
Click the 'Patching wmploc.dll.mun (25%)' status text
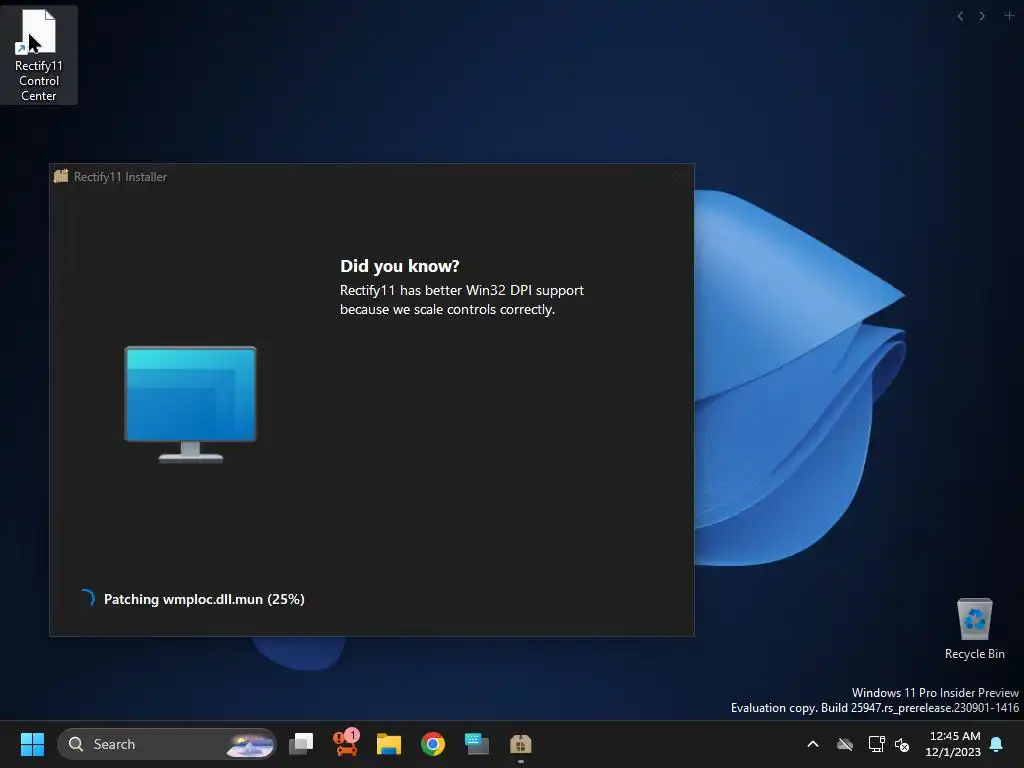coord(204,599)
